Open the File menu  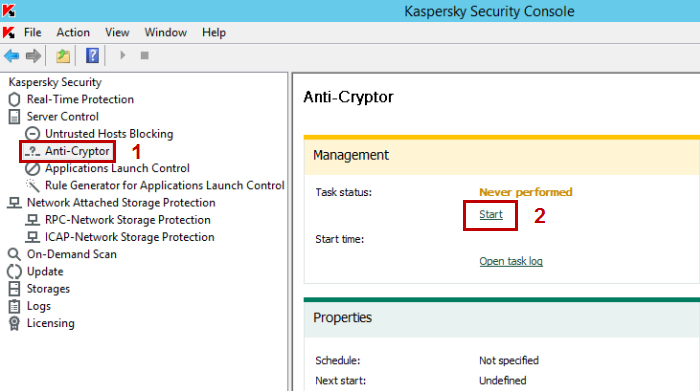[33, 33]
